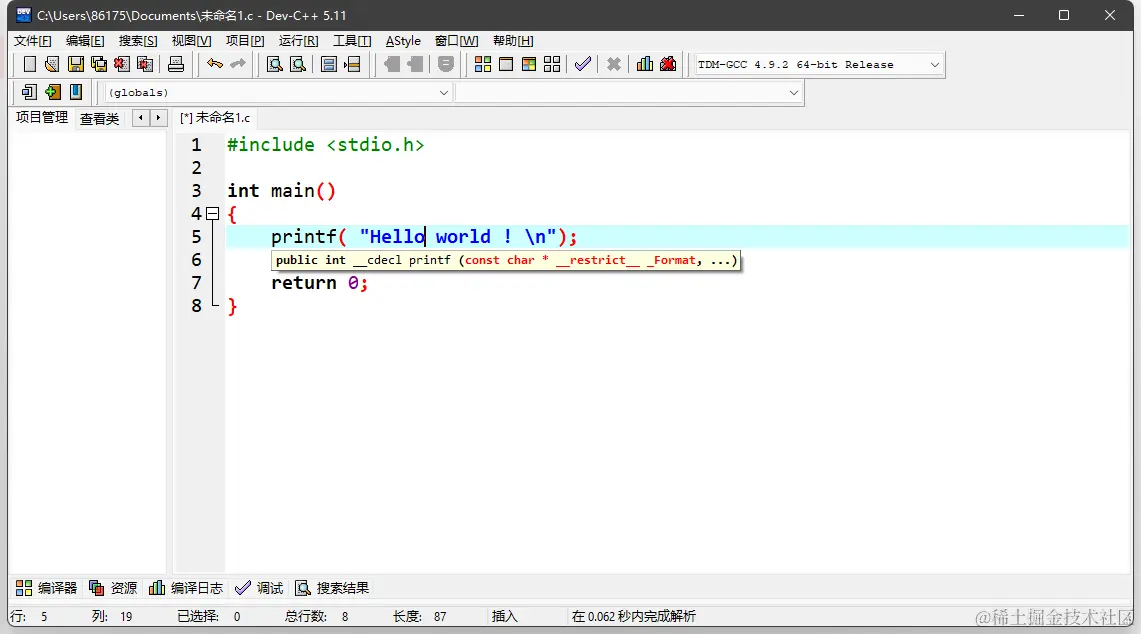
Task: Open 工具[T] menu
Action: point(352,41)
